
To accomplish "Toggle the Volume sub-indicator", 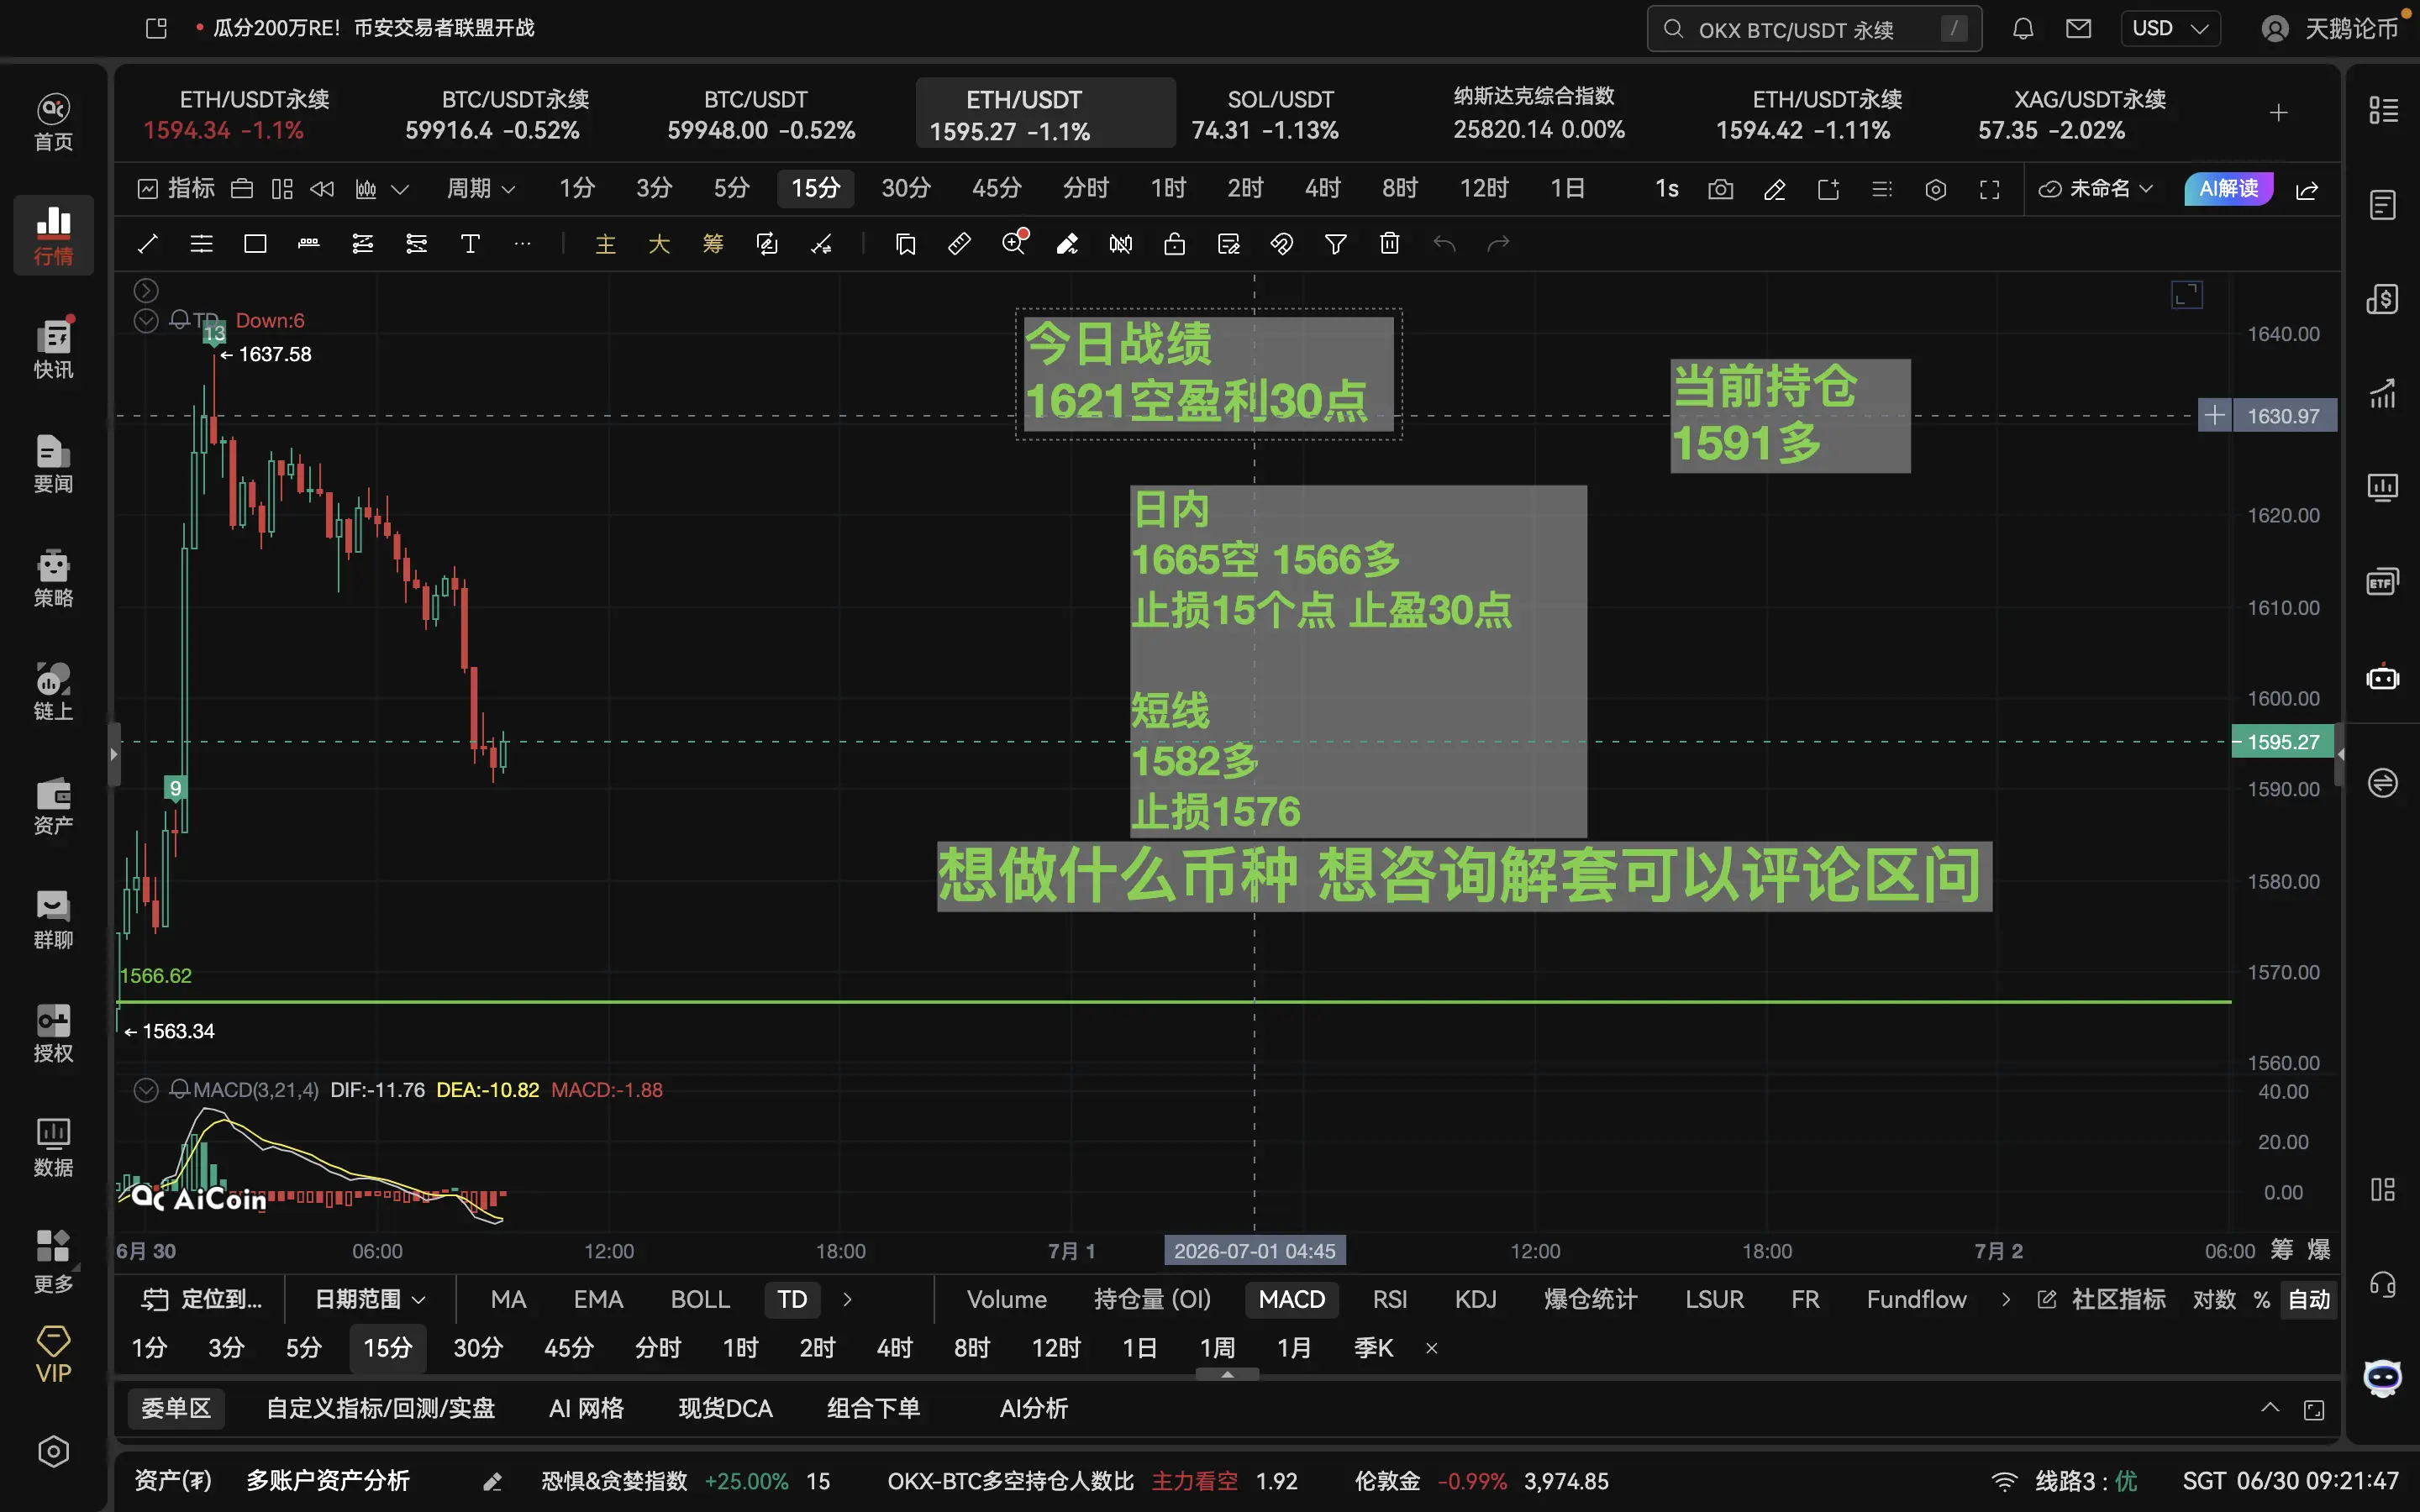I will click(1006, 1299).
